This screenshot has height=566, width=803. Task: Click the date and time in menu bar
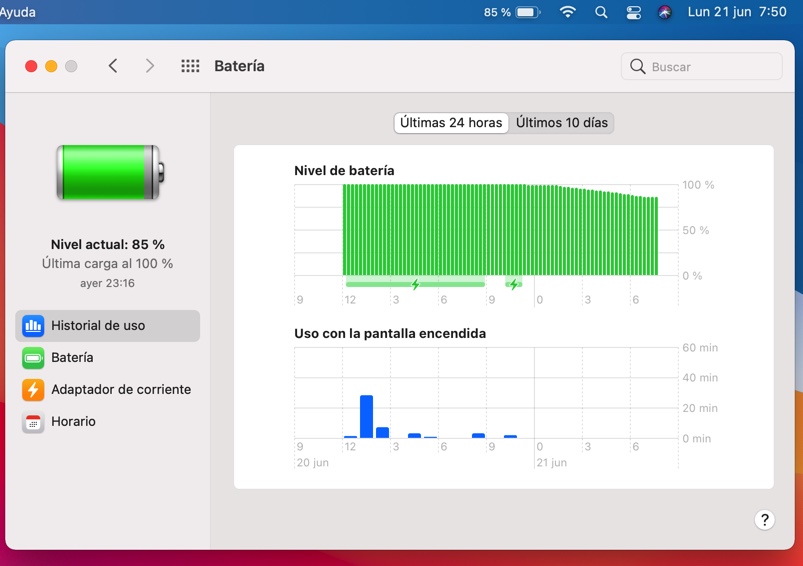coord(736,13)
